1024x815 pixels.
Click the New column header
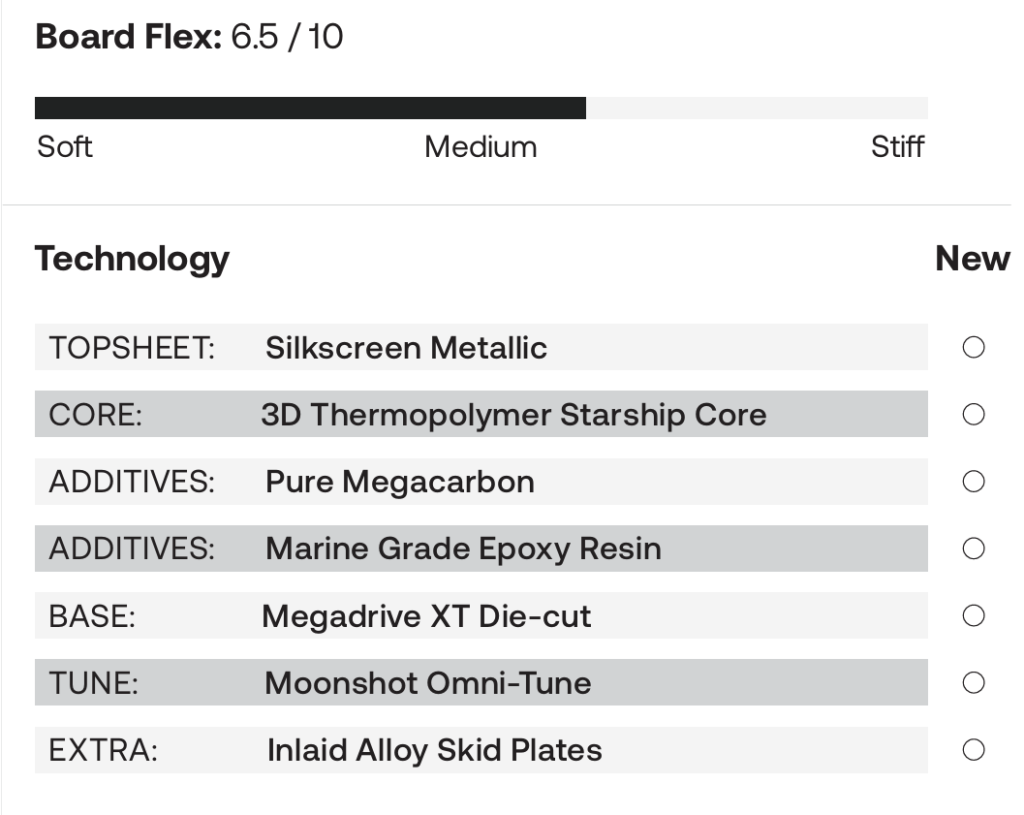click(972, 260)
